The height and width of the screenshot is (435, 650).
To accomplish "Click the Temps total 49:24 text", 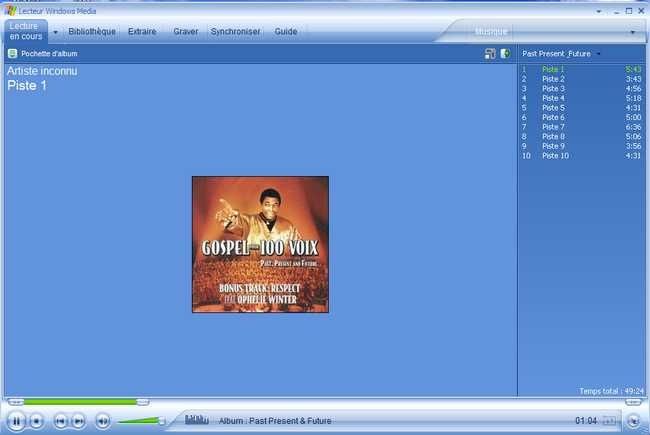I will click(x=611, y=391).
